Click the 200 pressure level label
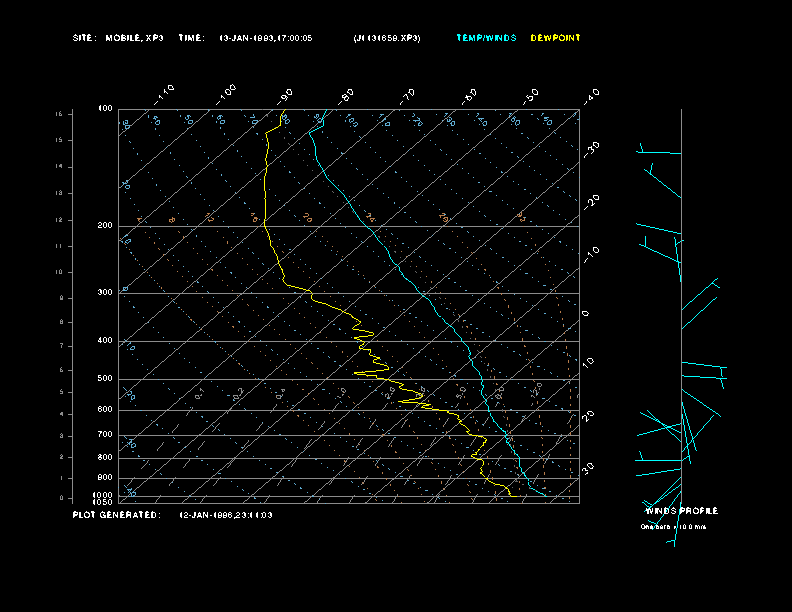The image size is (792, 612). [105, 226]
